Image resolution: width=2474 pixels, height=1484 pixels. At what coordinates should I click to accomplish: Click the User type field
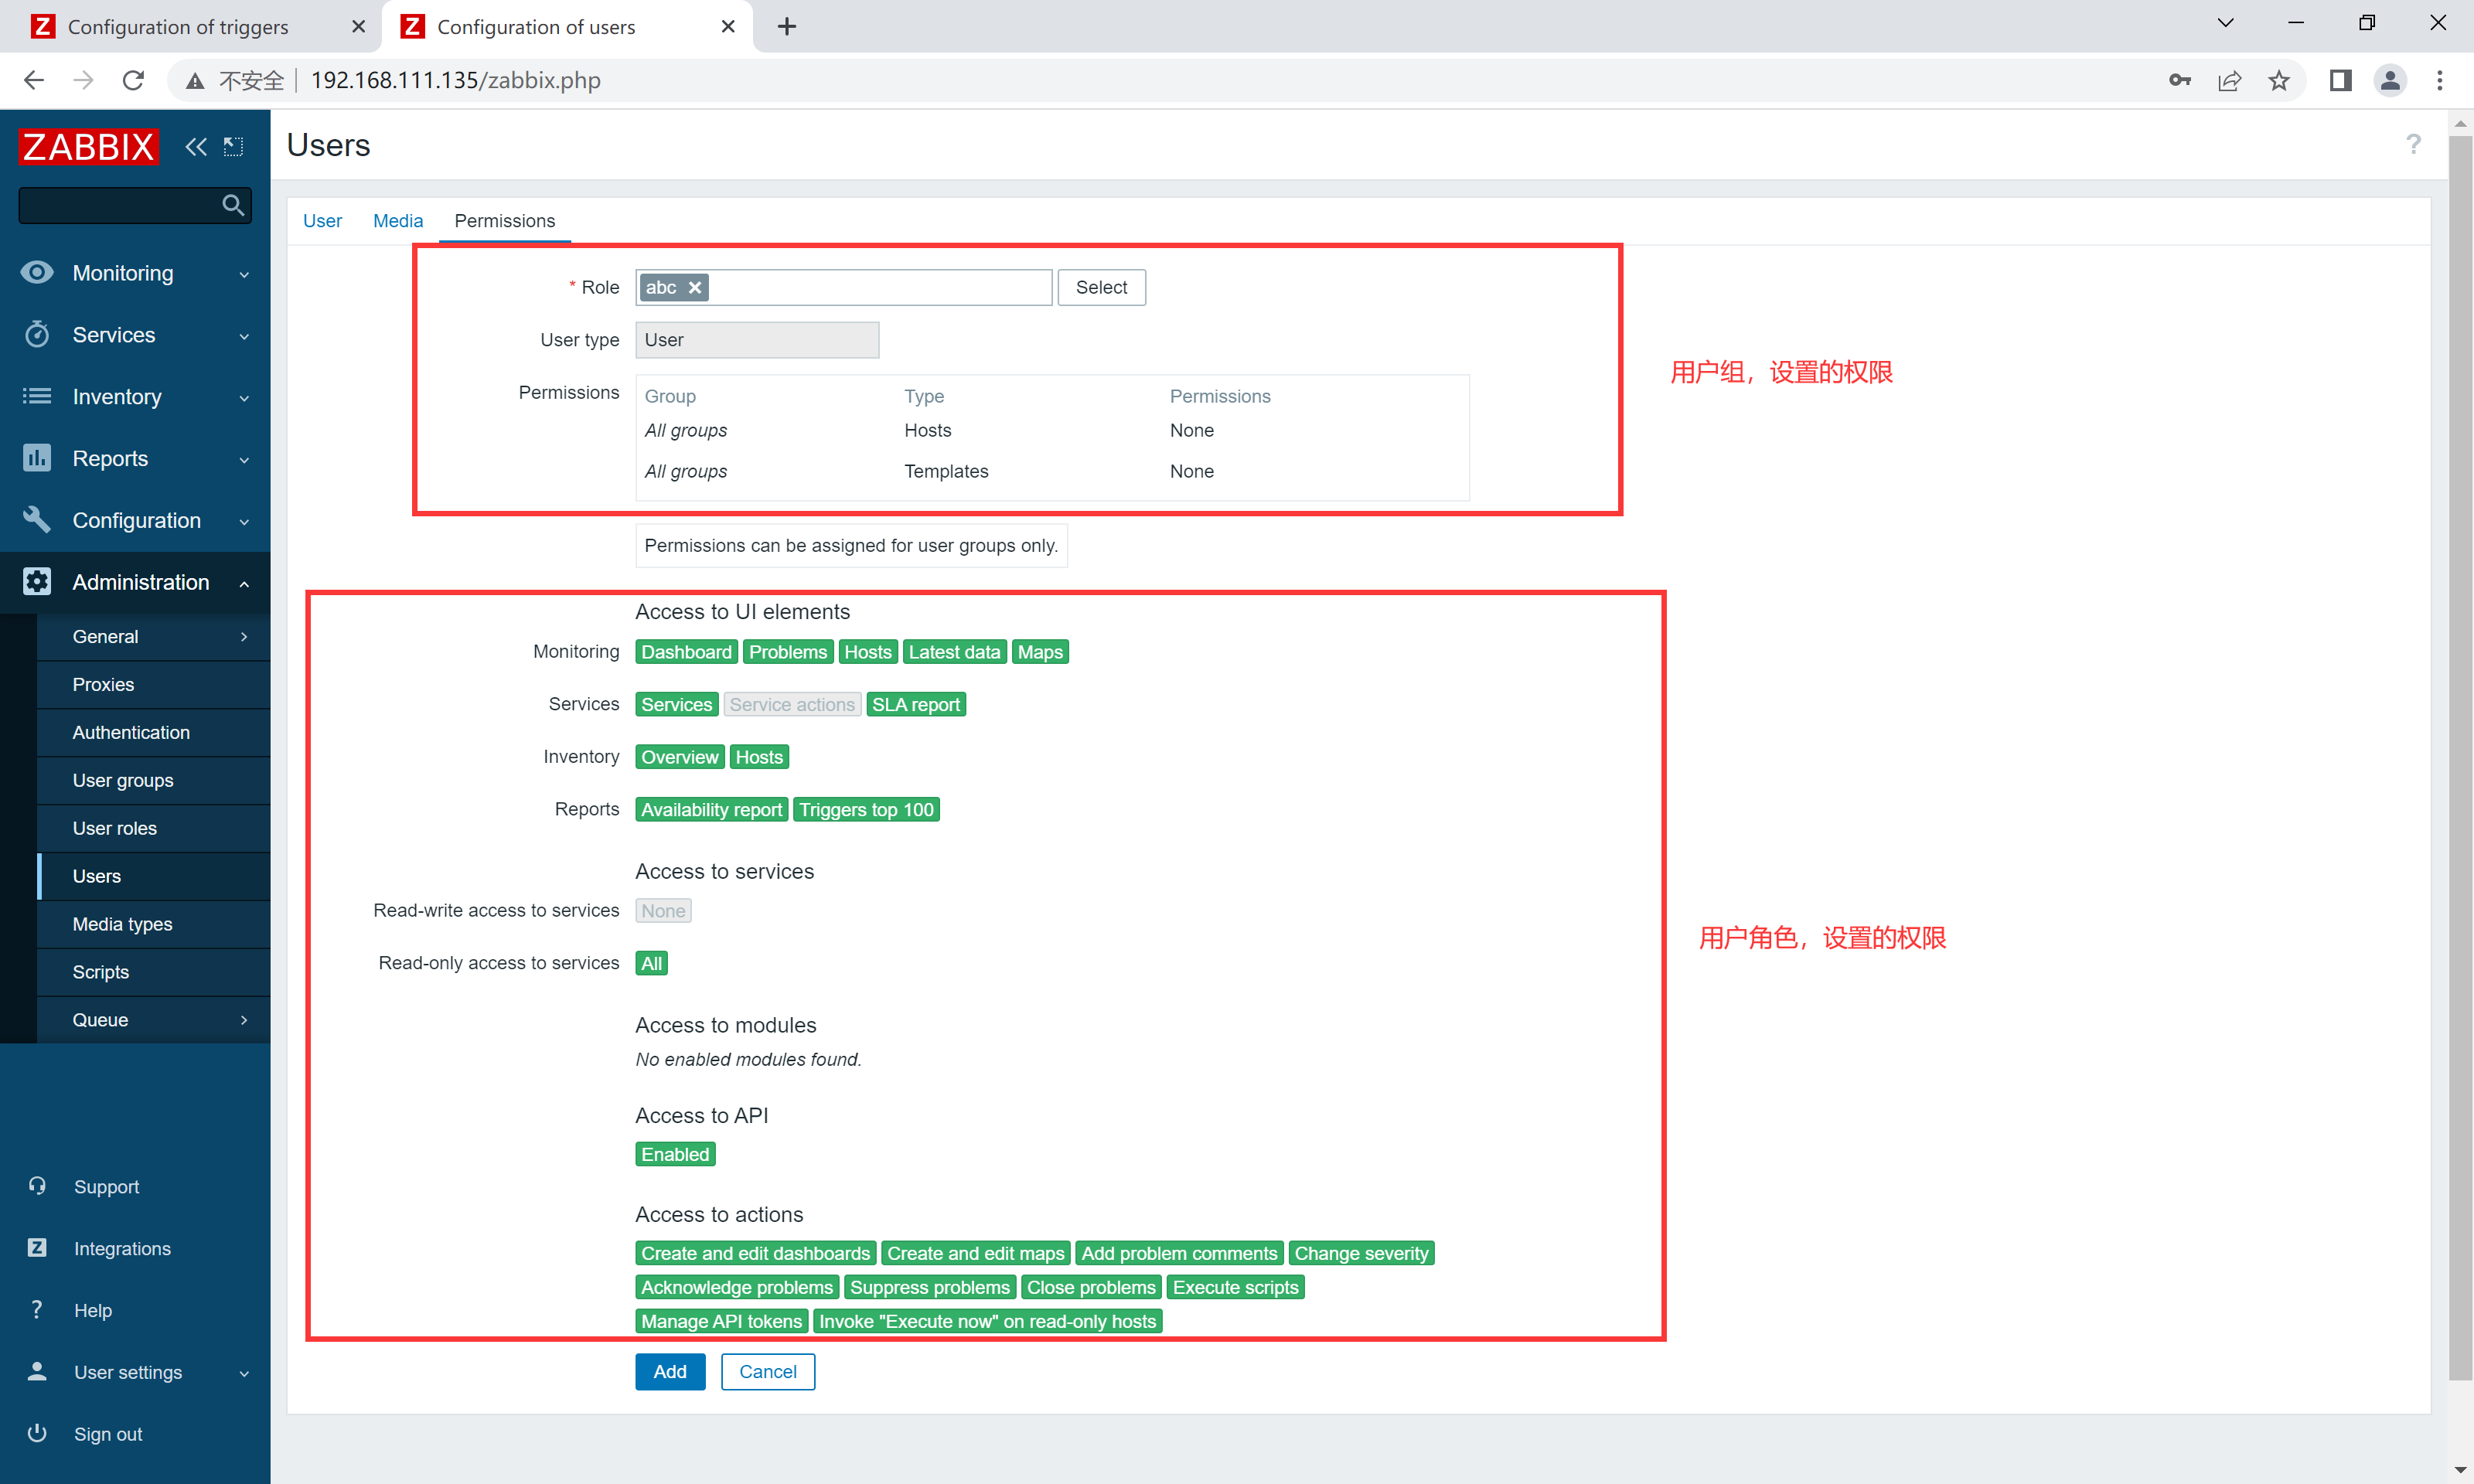coord(757,340)
